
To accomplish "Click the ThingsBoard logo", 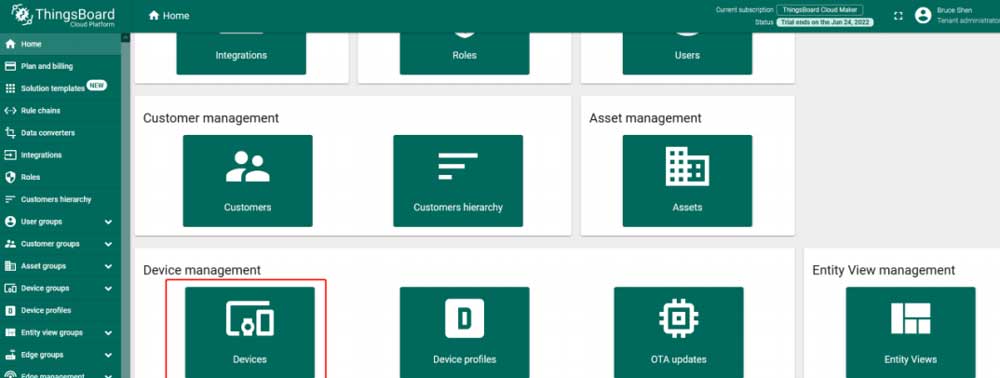I will pyautogui.click(x=64, y=16).
